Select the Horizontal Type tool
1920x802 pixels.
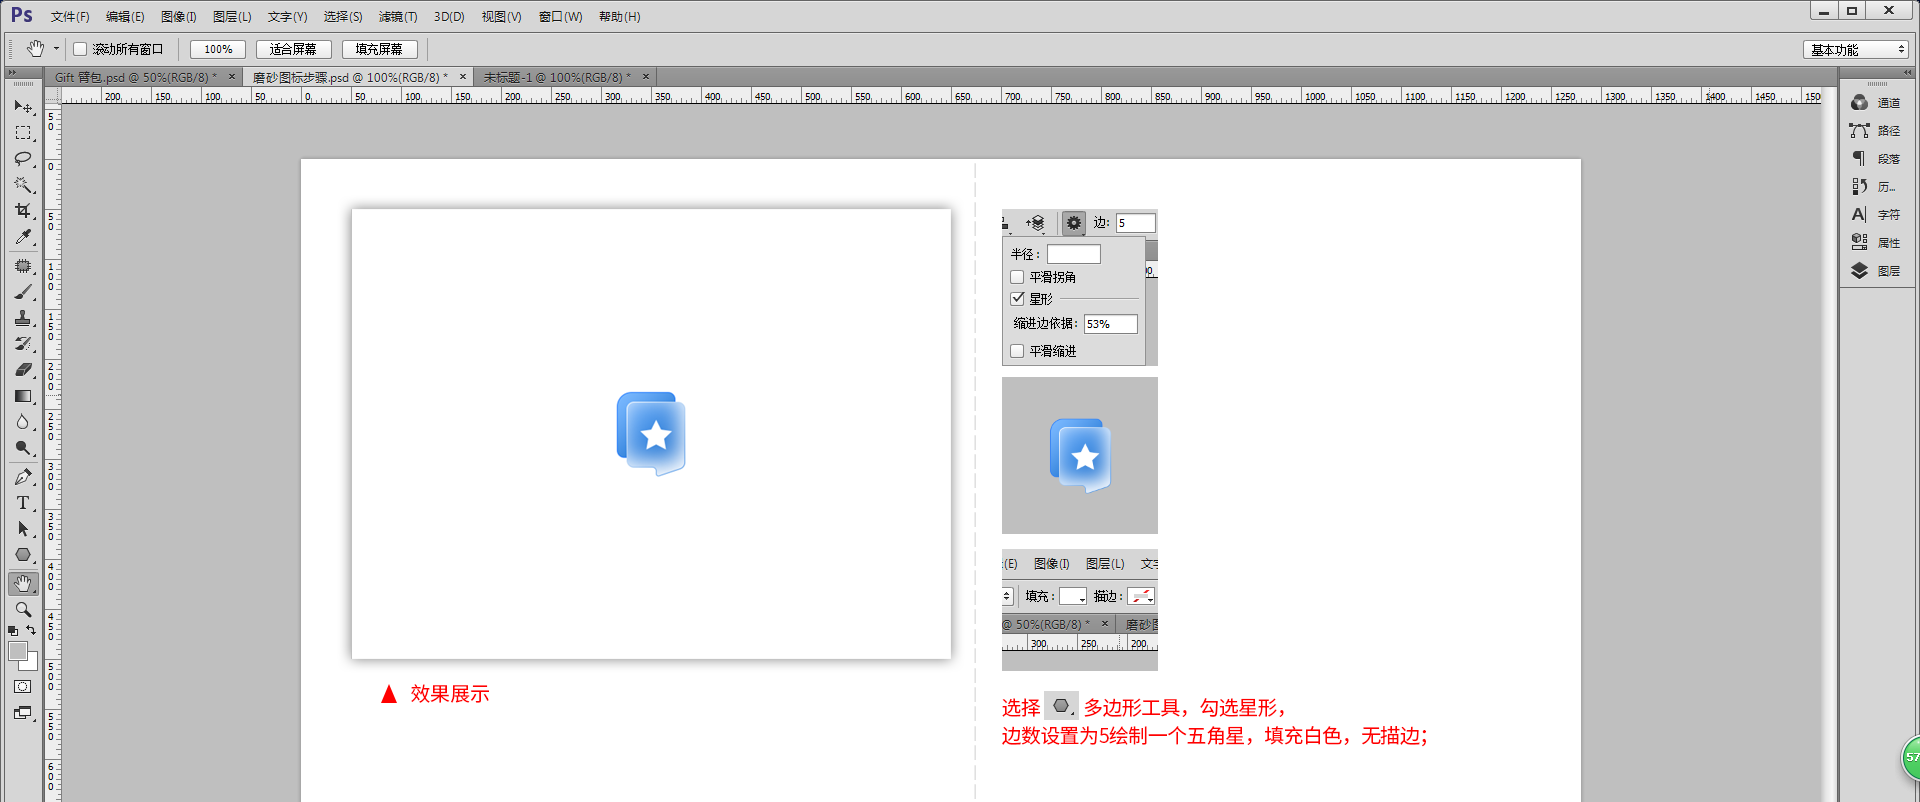[23, 503]
